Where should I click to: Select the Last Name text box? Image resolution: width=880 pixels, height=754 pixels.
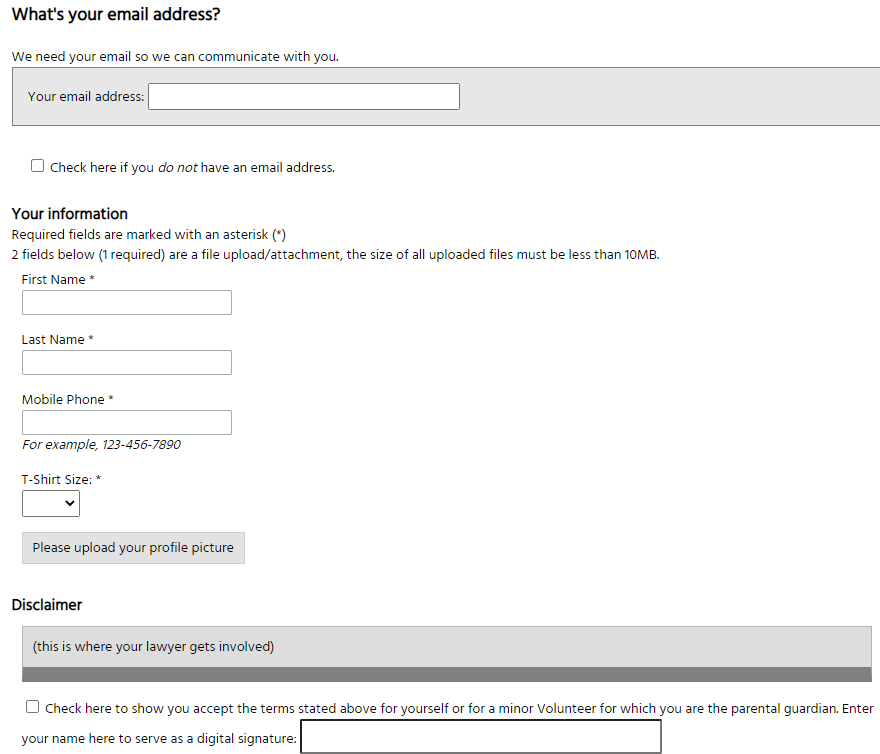pos(127,363)
